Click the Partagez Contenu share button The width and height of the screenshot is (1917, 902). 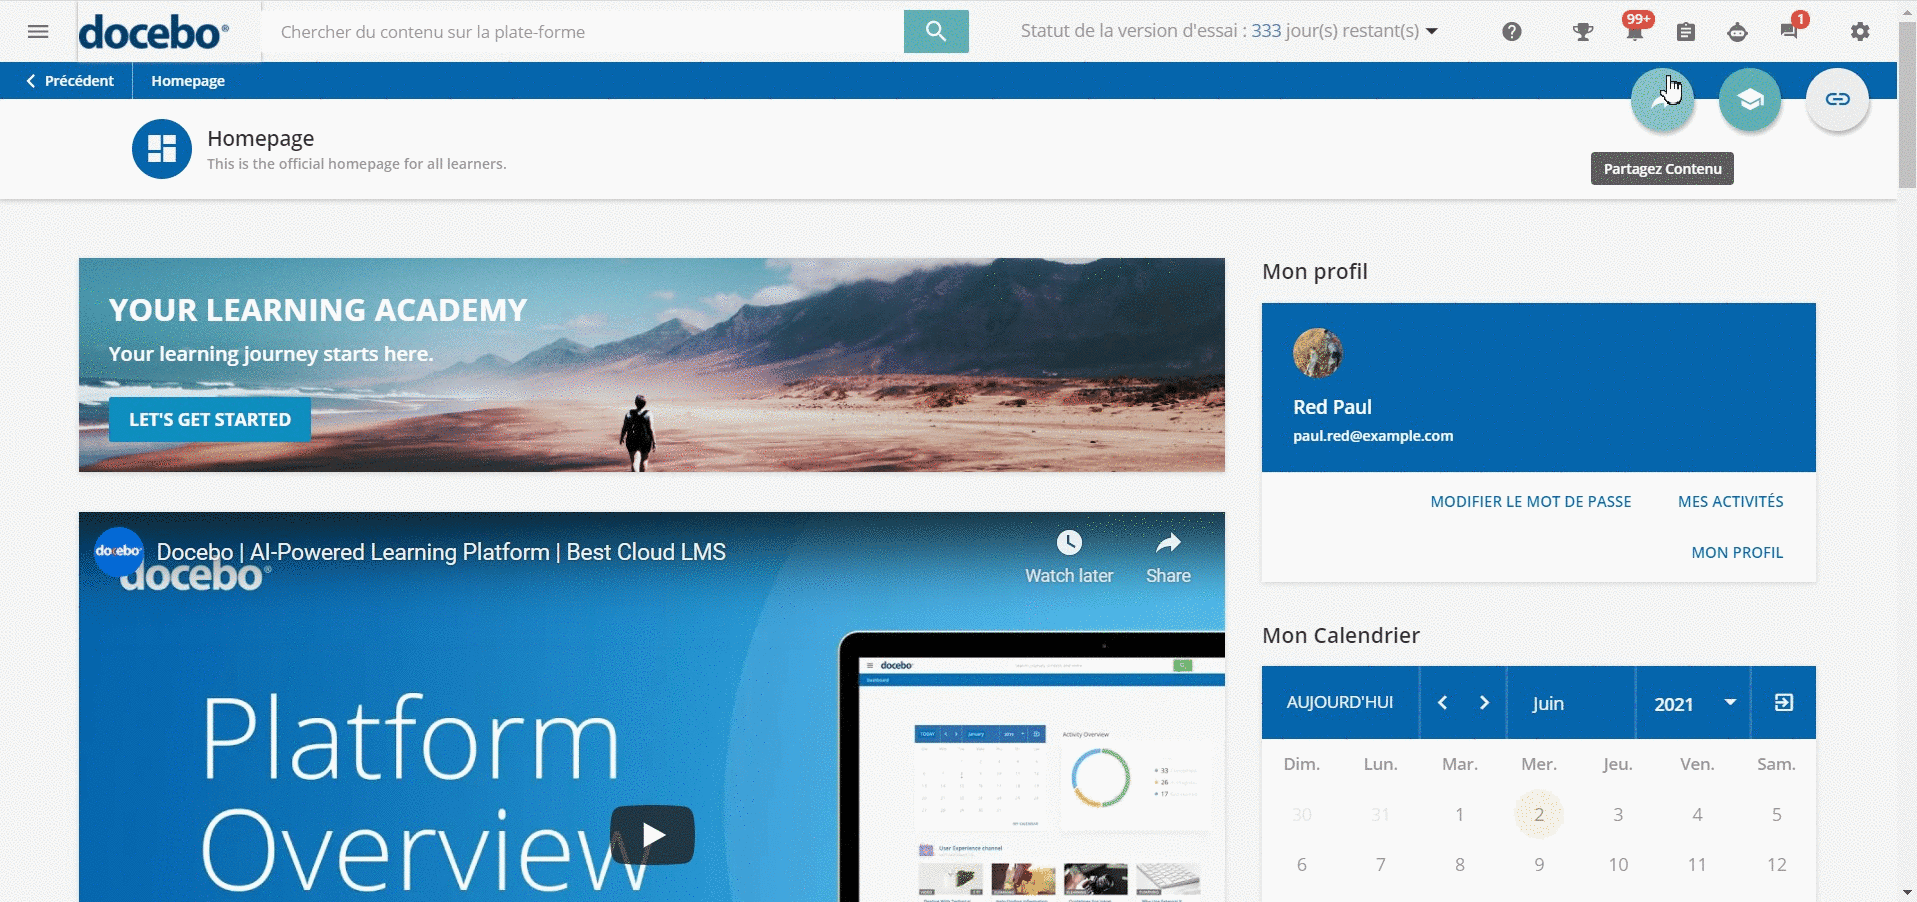(x=1663, y=99)
